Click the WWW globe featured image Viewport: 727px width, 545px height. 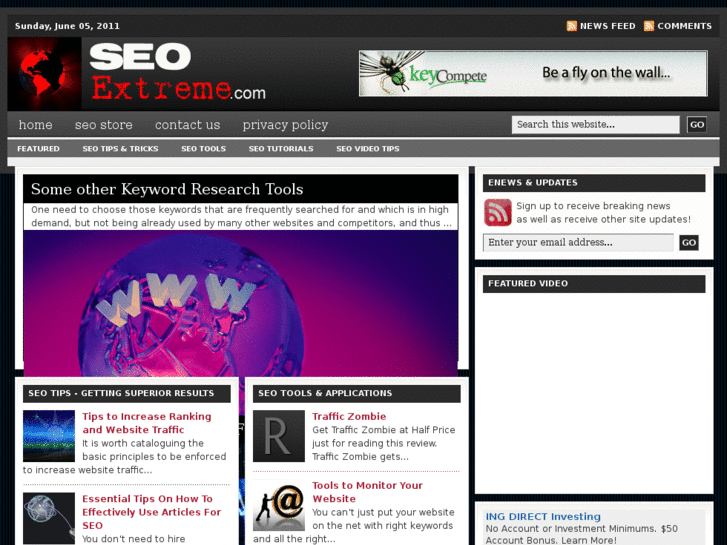tap(241, 303)
